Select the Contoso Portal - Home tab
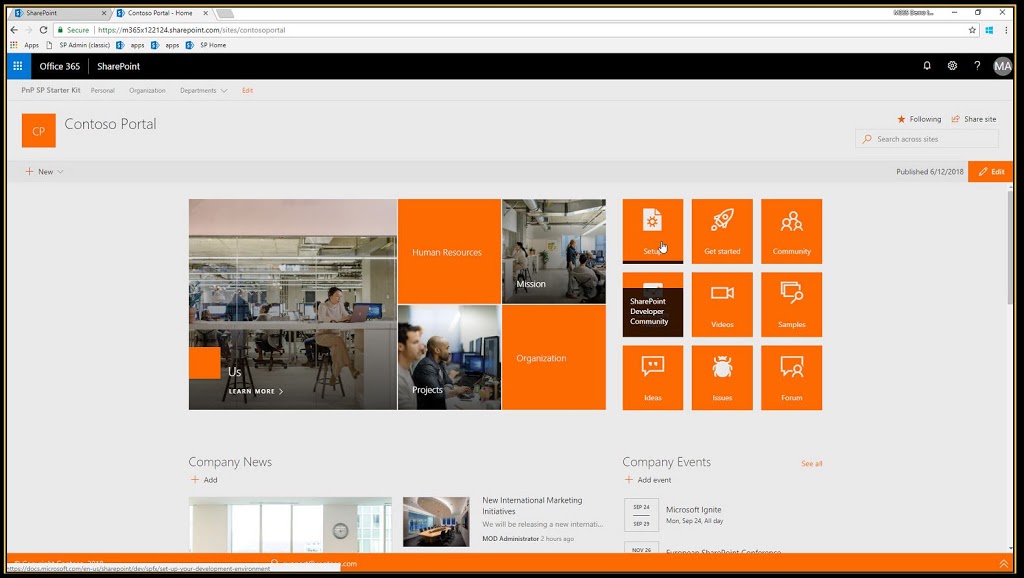This screenshot has height=578, width=1024. pos(162,13)
